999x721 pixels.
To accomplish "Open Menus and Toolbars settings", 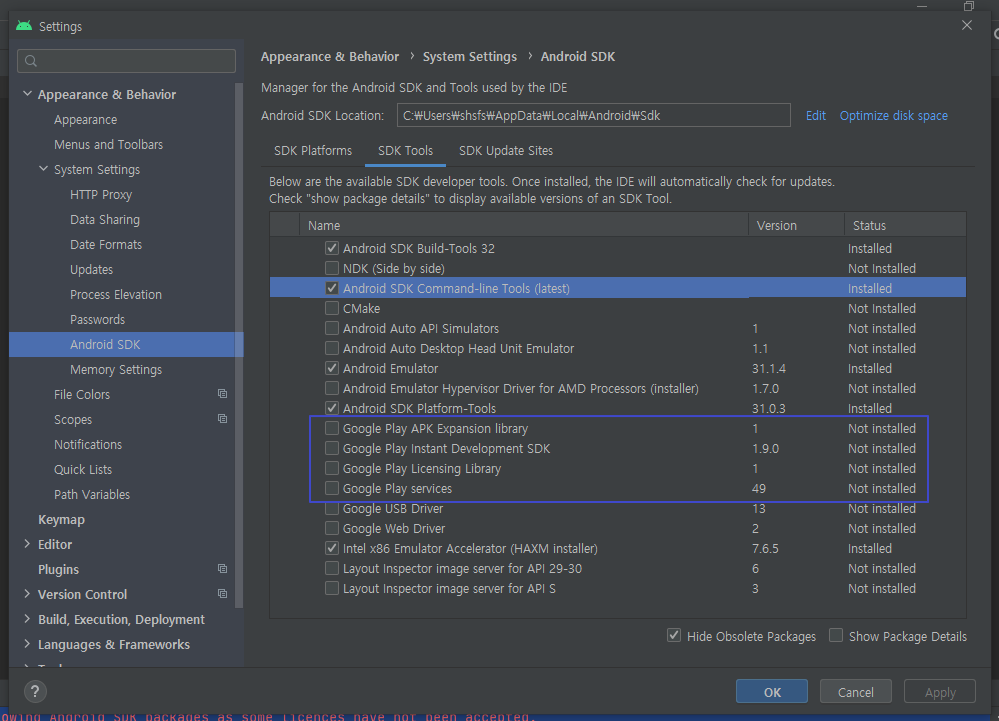I will click(108, 145).
